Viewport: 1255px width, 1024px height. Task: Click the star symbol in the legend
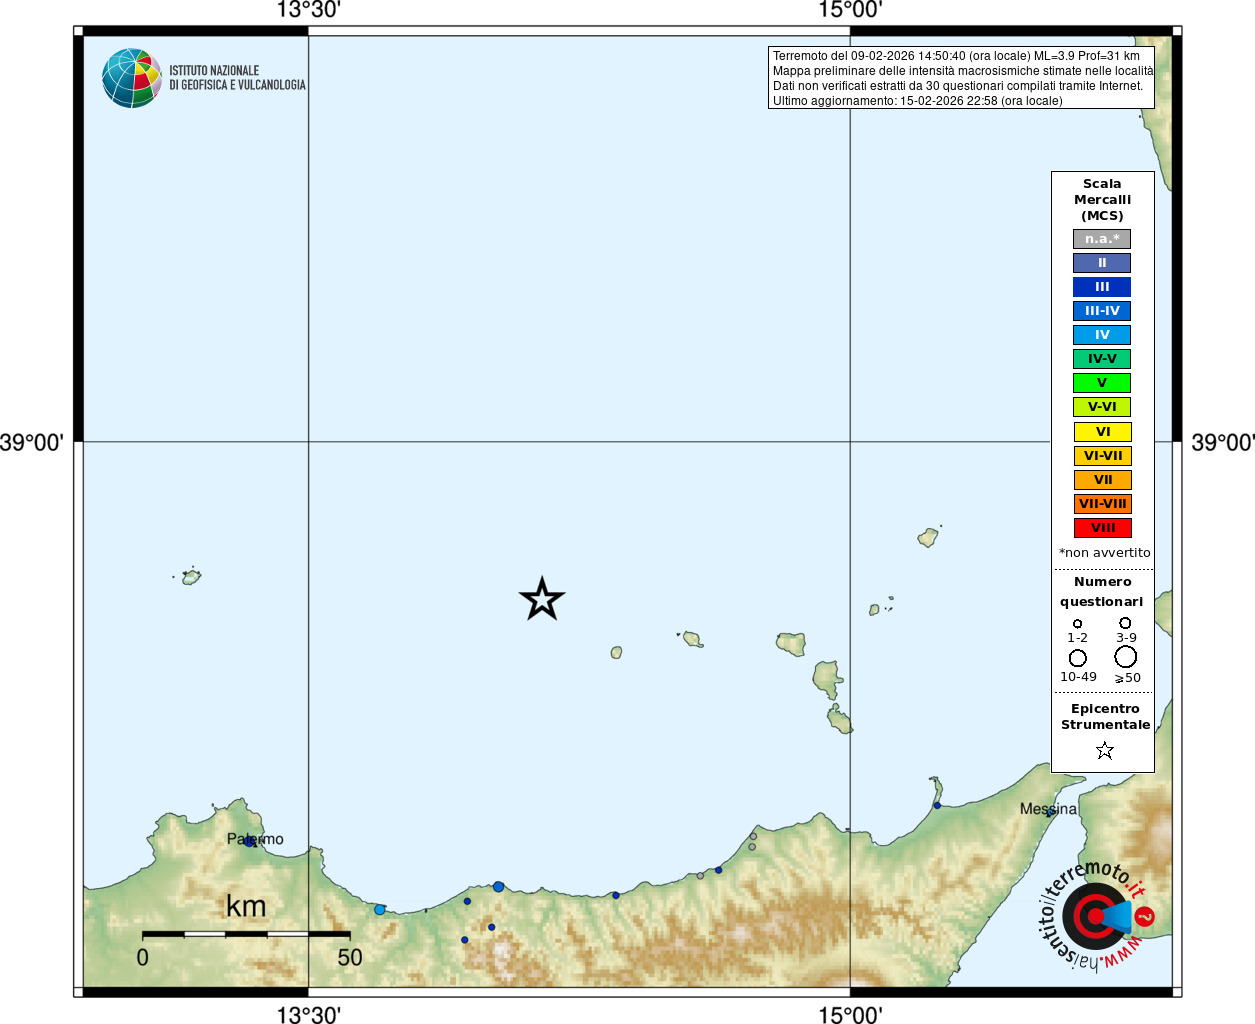pos(1104,750)
